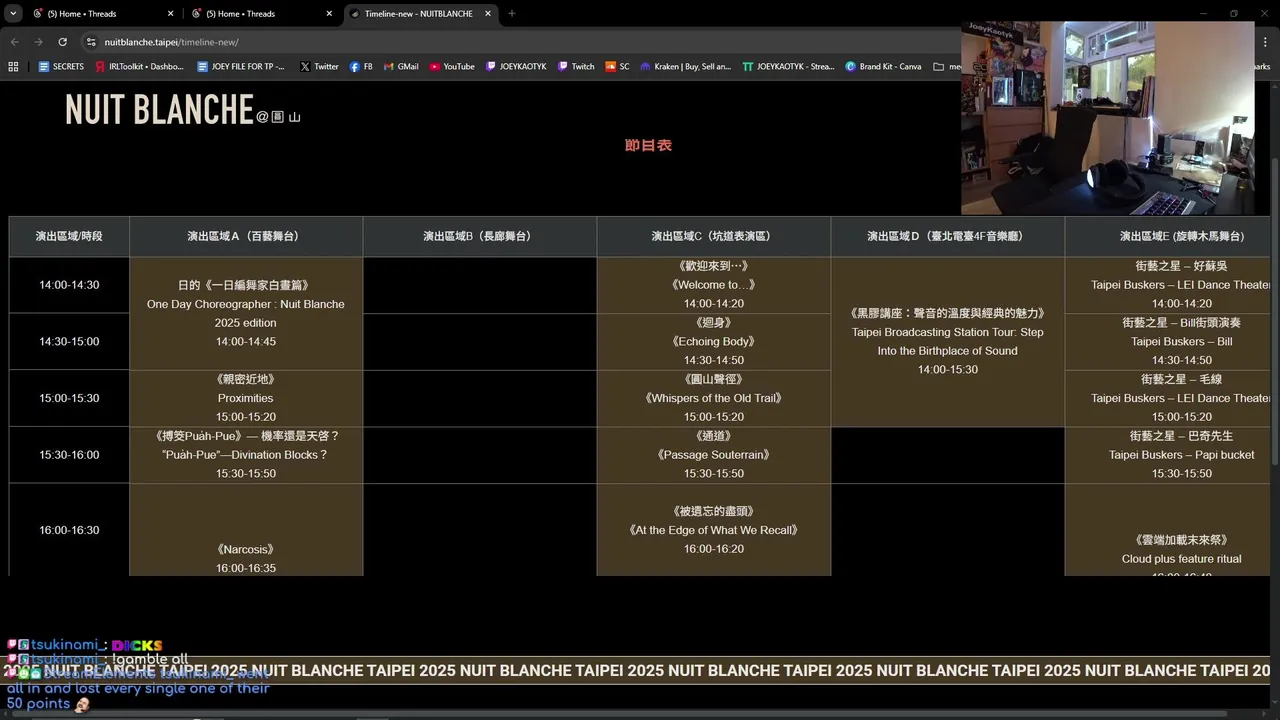The image size is (1280, 720).
Task: Click One Day Choreographer : Nuit Blanche entry
Action: click(x=246, y=313)
